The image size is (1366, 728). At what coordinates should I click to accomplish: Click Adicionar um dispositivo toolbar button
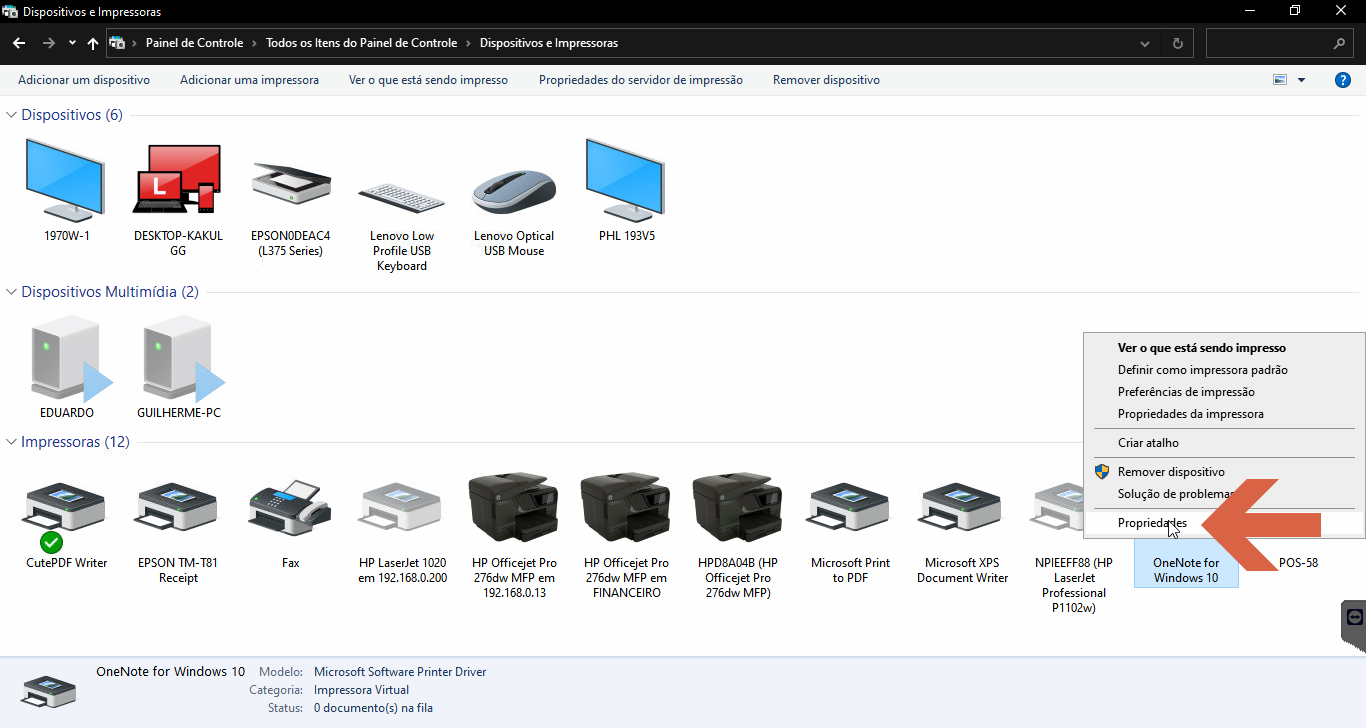[84, 80]
